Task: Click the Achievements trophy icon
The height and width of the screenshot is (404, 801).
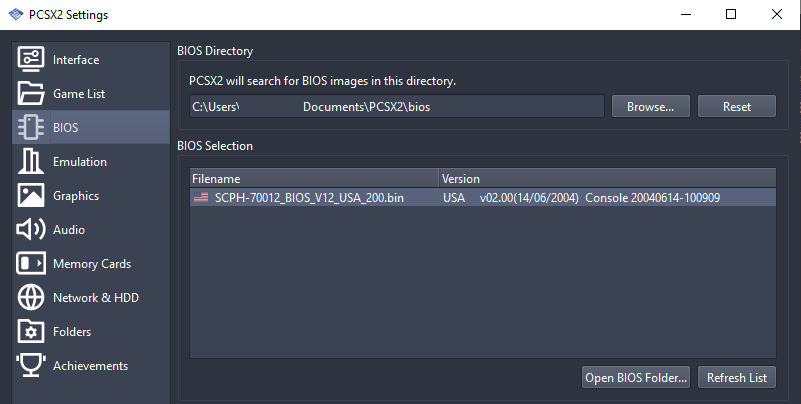Action: pos(31,366)
